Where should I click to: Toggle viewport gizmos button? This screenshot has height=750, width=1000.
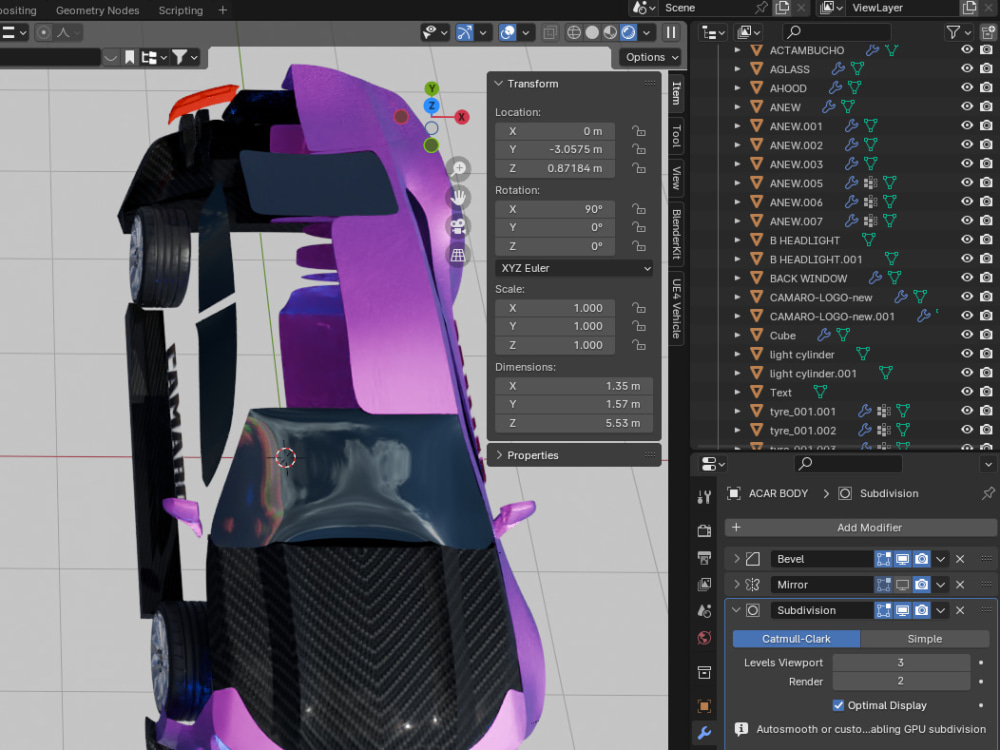(465, 33)
